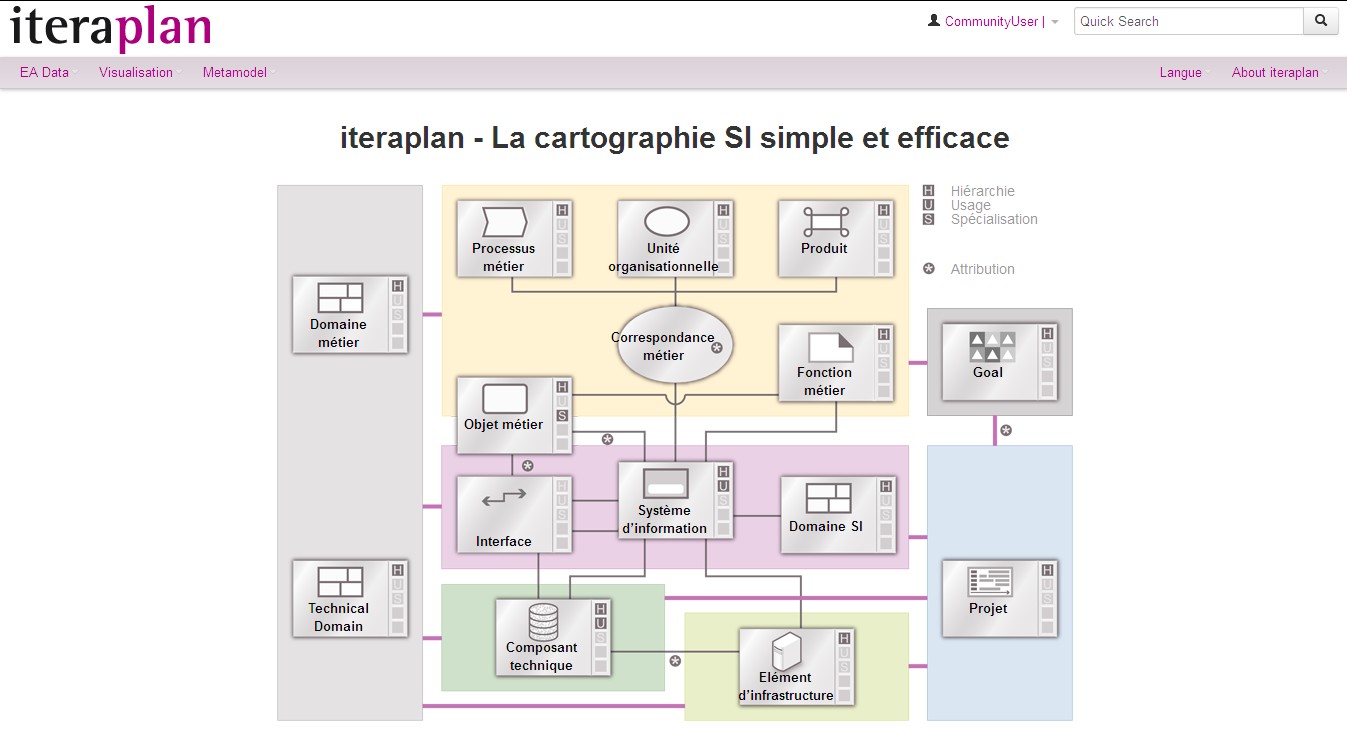Image resolution: width=1347 pixels, height=737 pixels.
Task: Click the search magnifier button
Action: pos(1321,21)
